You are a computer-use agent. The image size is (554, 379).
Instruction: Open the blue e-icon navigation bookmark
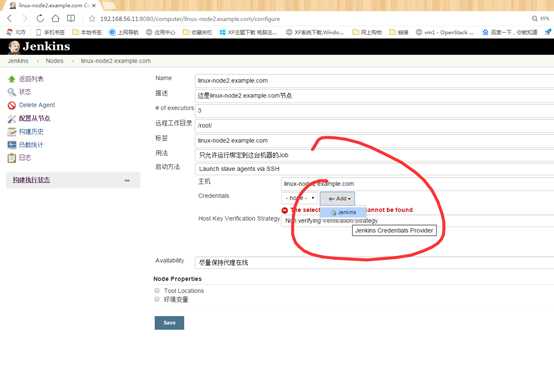tap(123, 32)
